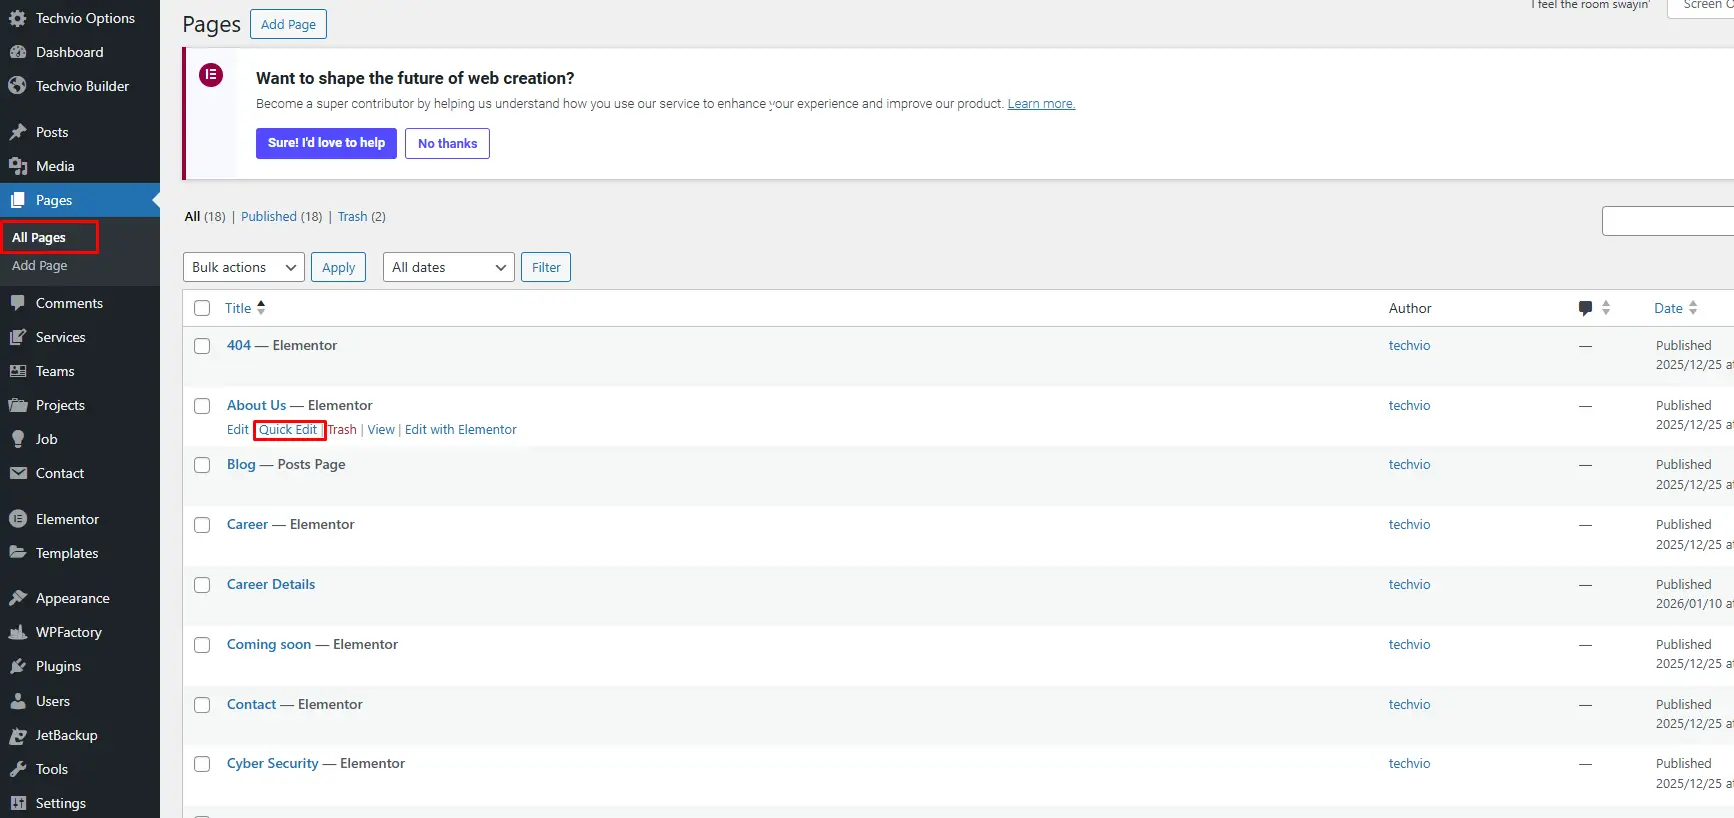Click the Coming soon page title
This screenshot has height=818, width=1734.
(x=269, y=644)
